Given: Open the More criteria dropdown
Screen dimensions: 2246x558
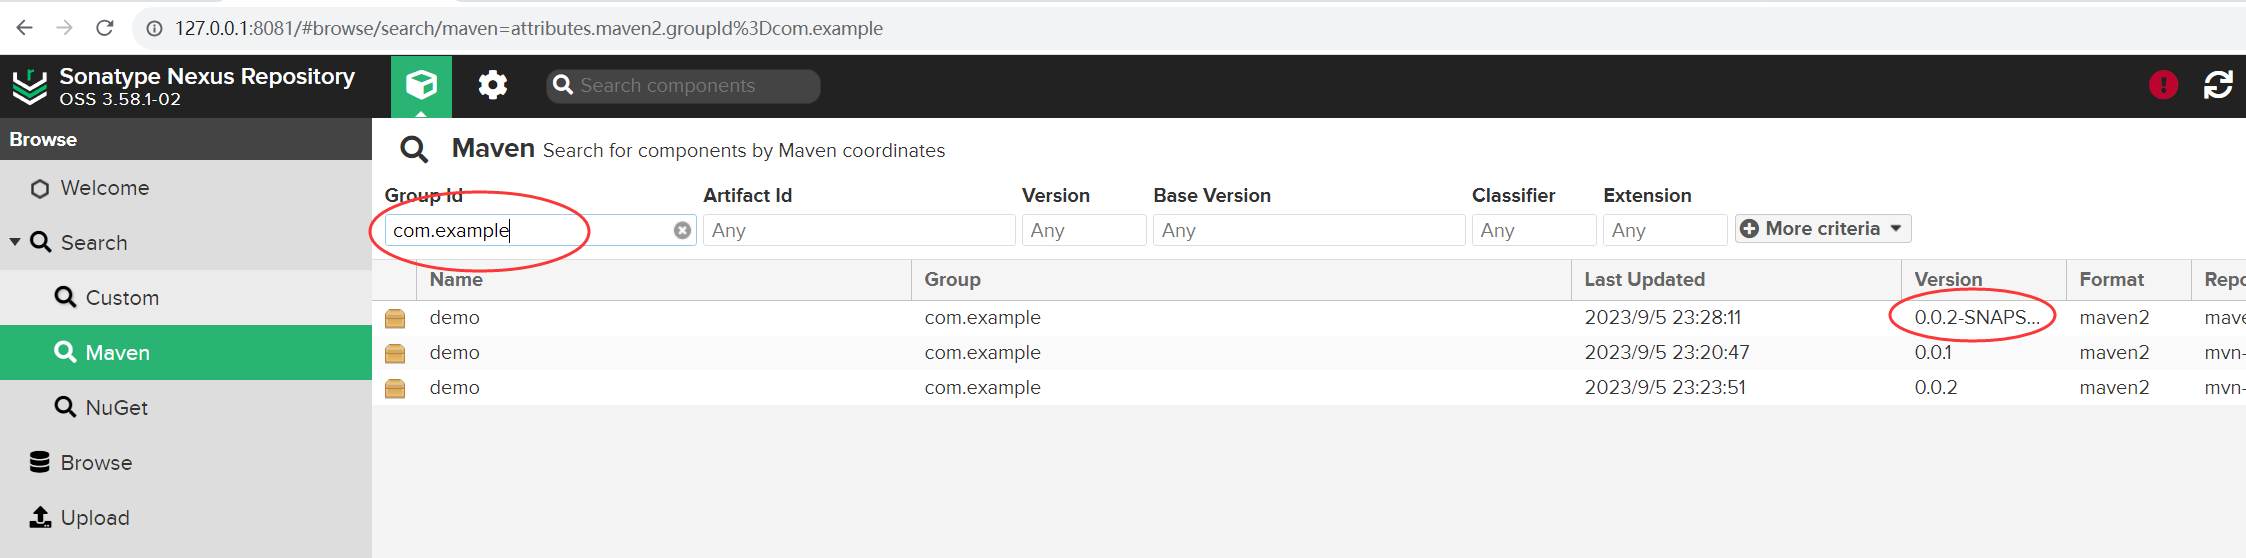Looking at the screenshot, I should pos(1822,229).
